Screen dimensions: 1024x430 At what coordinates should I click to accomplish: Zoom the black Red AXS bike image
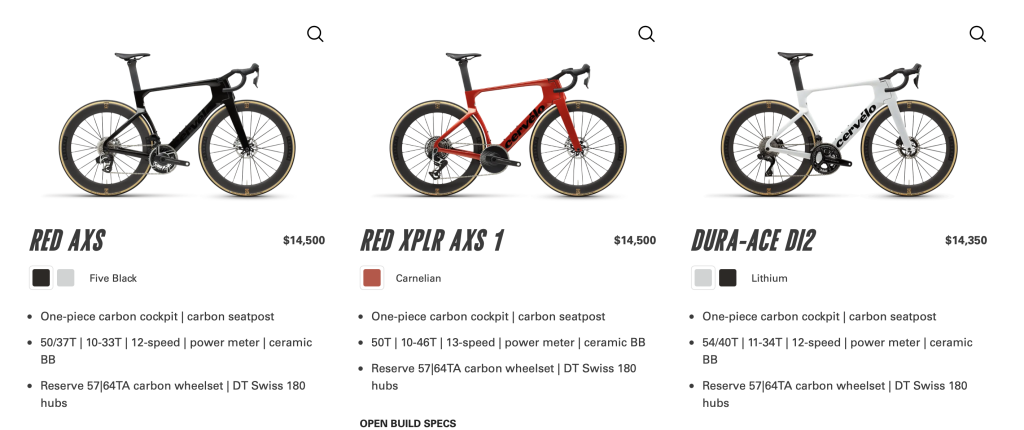coord(315,34)
